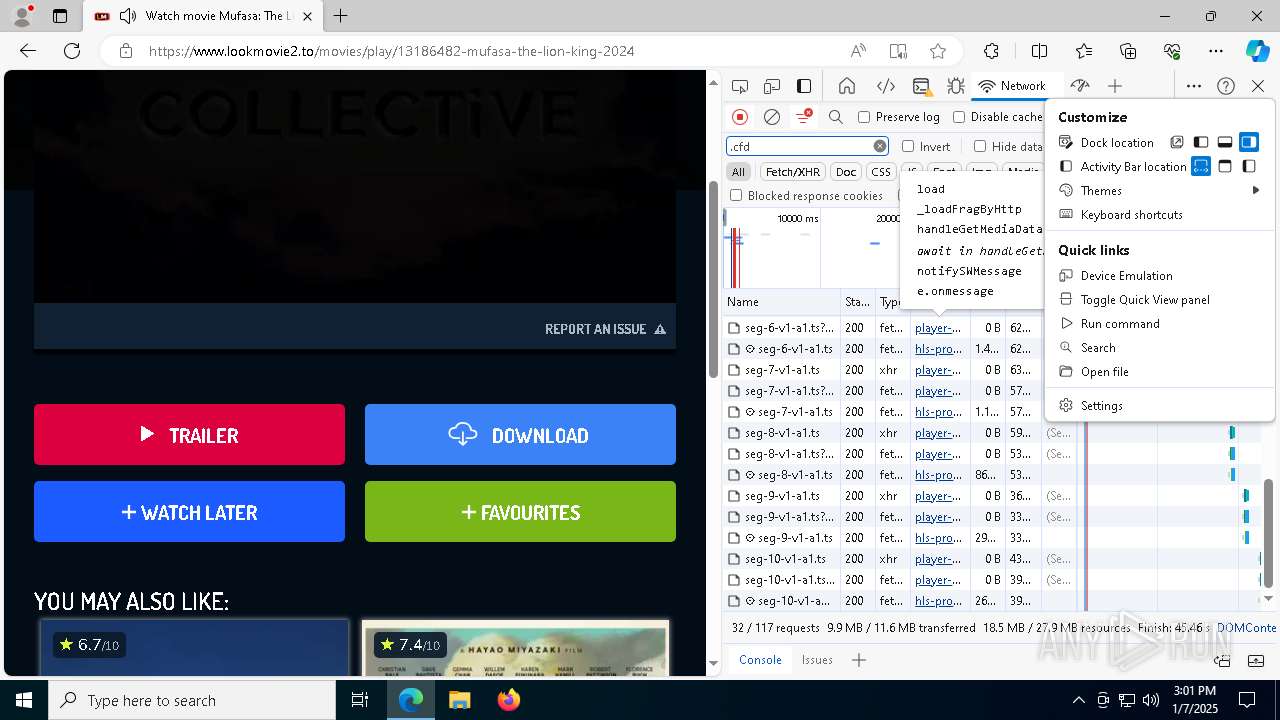The image size is (1280, 720).
Task: Click the WATCH LATER button
Action: 189,511
